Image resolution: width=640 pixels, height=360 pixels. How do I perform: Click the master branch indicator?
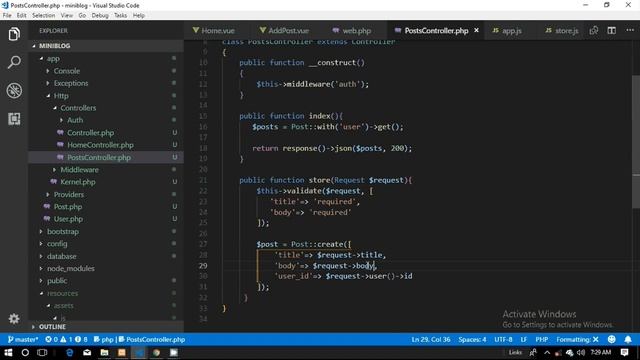point(22,339)
